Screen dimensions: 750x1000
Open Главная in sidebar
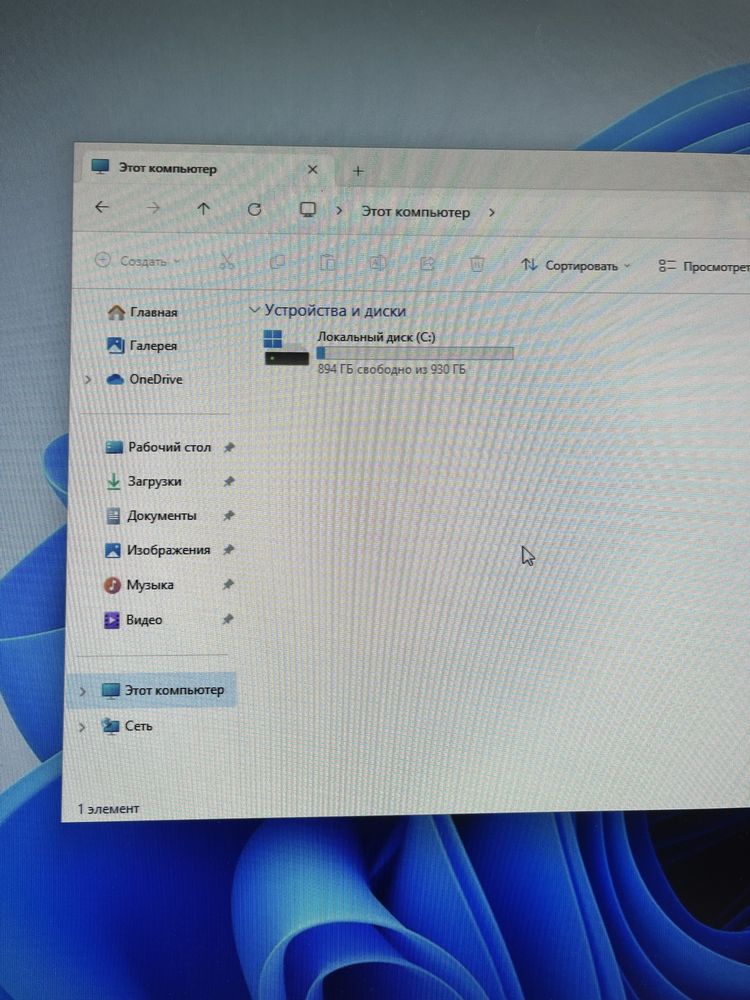point(143,312)
